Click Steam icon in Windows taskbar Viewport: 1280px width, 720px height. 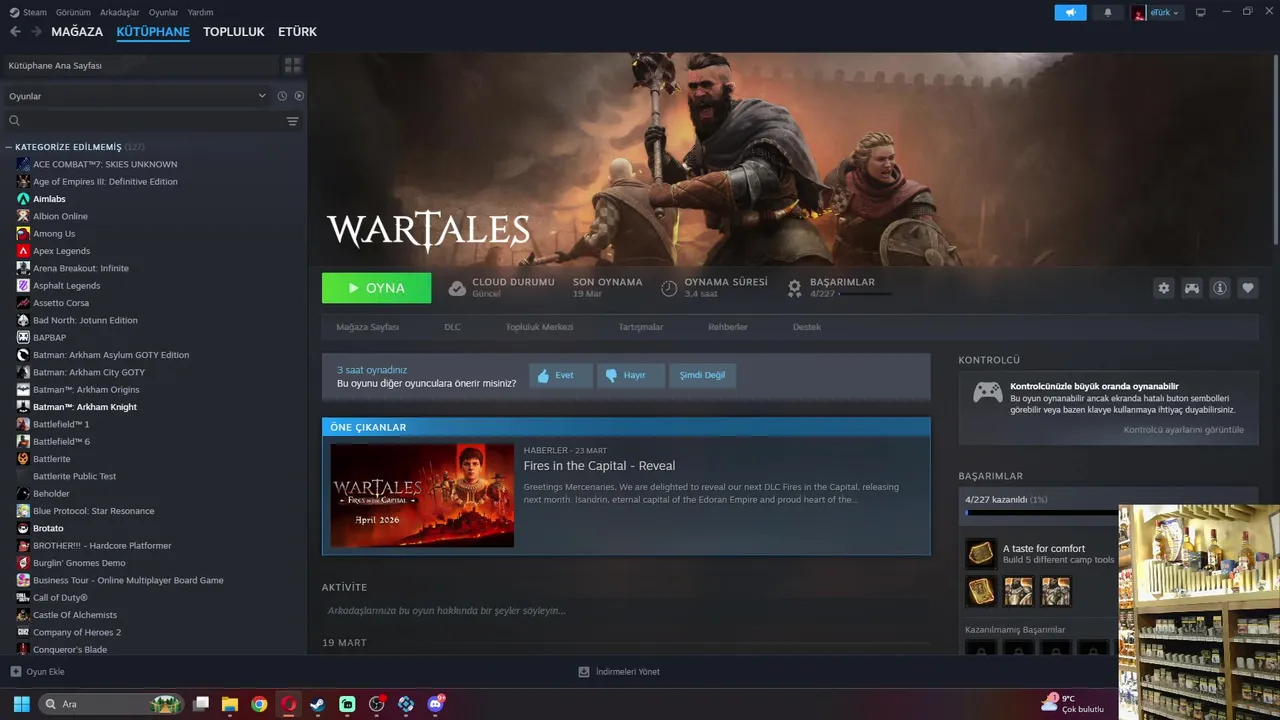click(x=317, y=704)
